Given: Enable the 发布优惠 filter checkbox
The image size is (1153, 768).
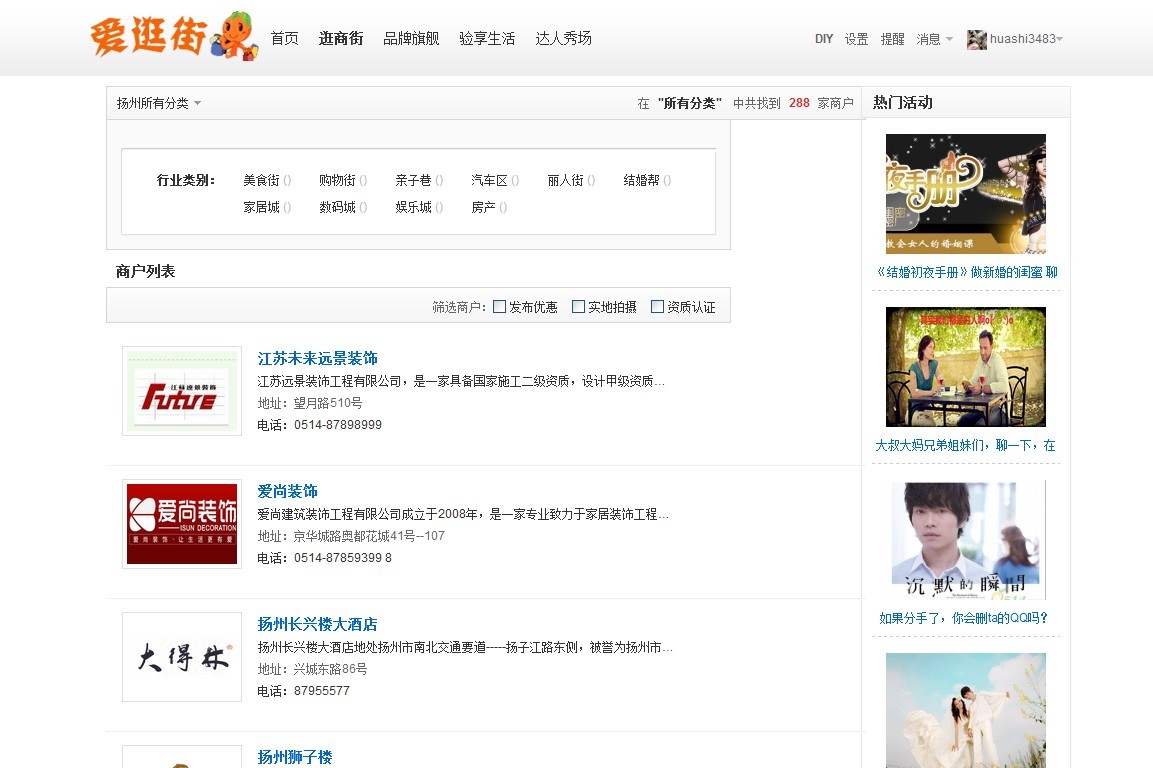Looking at the screenshot, I should pos(499,307).
